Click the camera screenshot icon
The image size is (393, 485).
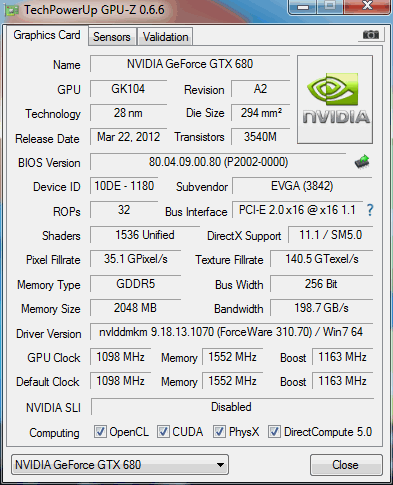point(371,34)
